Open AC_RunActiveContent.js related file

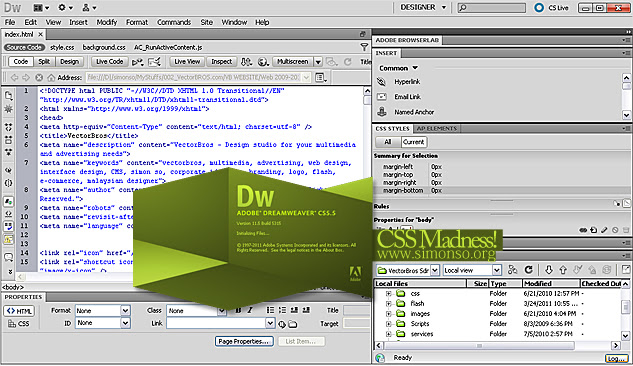[168, 47]
